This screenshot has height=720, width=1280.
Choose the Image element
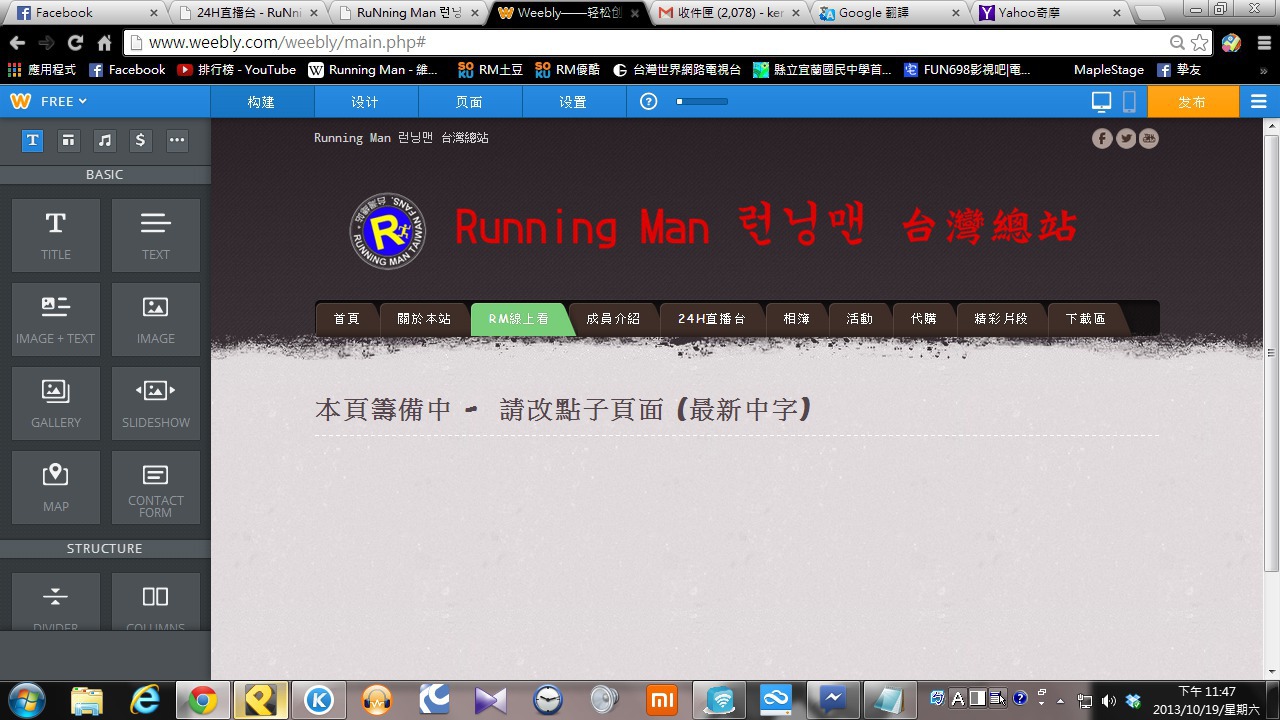[x=156, y=319]
